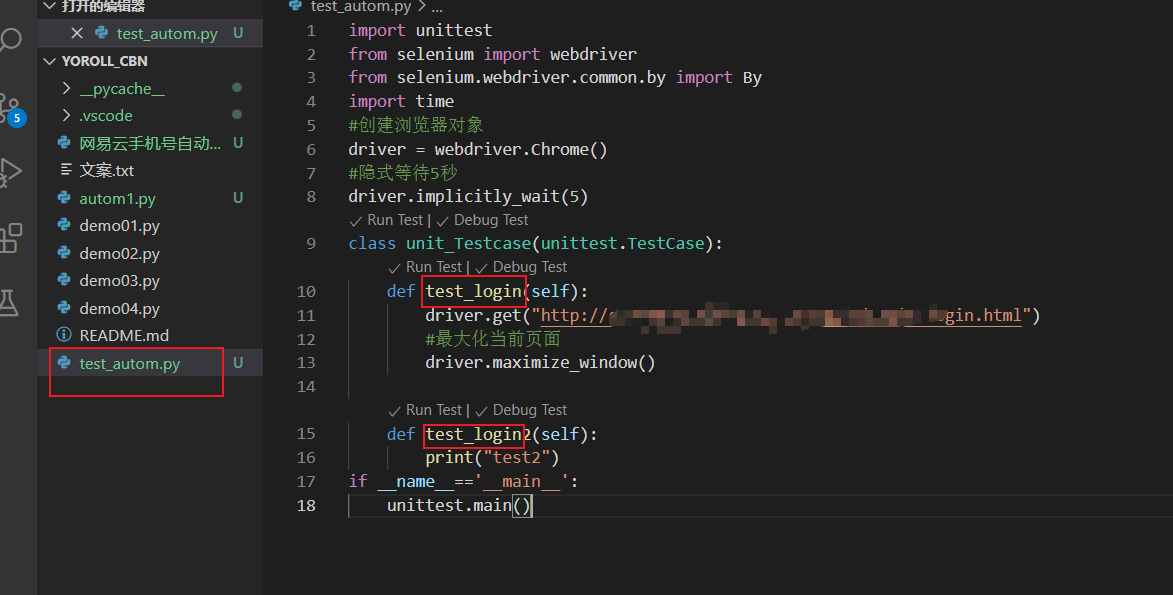Select test_autom.py in the file tree

[x=129, y=364]
